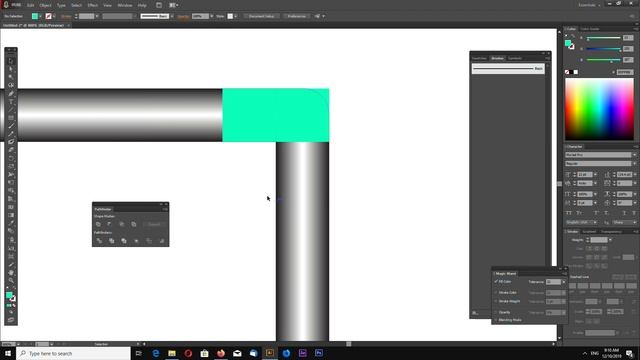640x360 pixels.
Task: Click the top color slider track
Action: pos(604,38)
